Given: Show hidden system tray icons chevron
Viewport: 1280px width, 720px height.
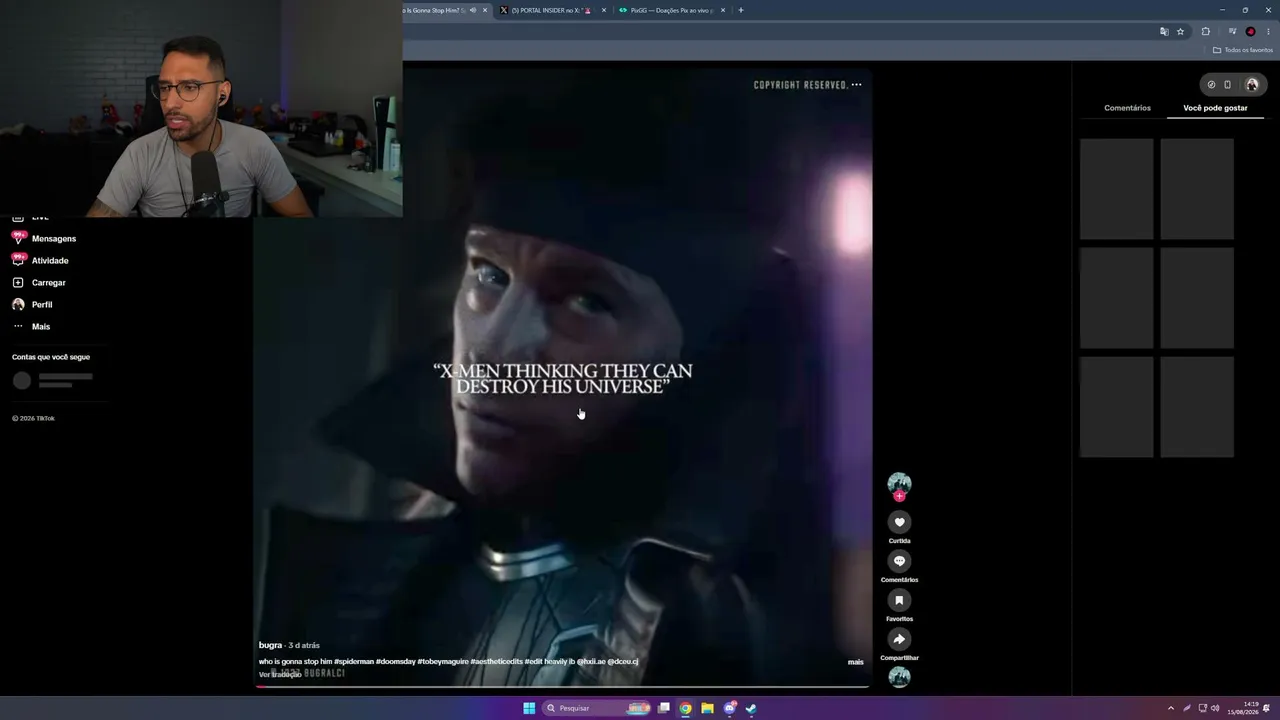Looking at the screenshot, I should (x=1171, y=708).
